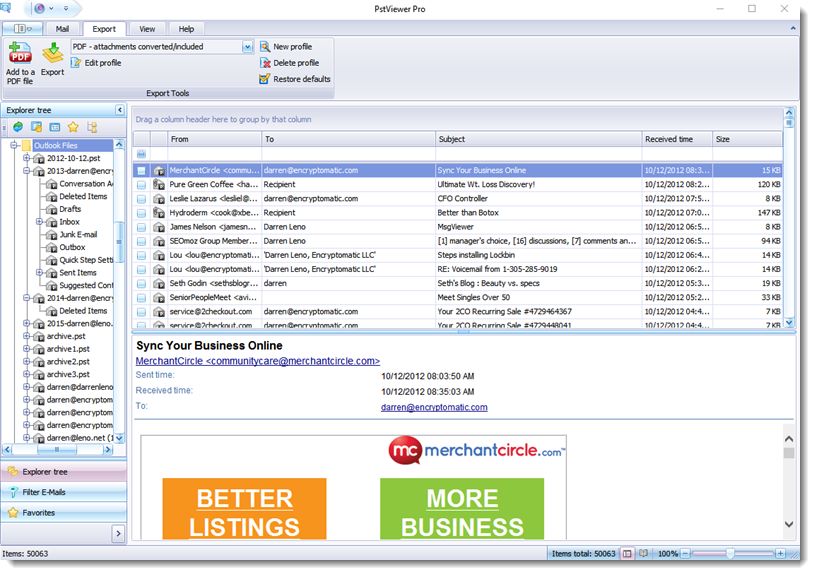Viewport: 815px width, 575px height.
Task: Click the zoom out minus button
Action: pos(686,554)
